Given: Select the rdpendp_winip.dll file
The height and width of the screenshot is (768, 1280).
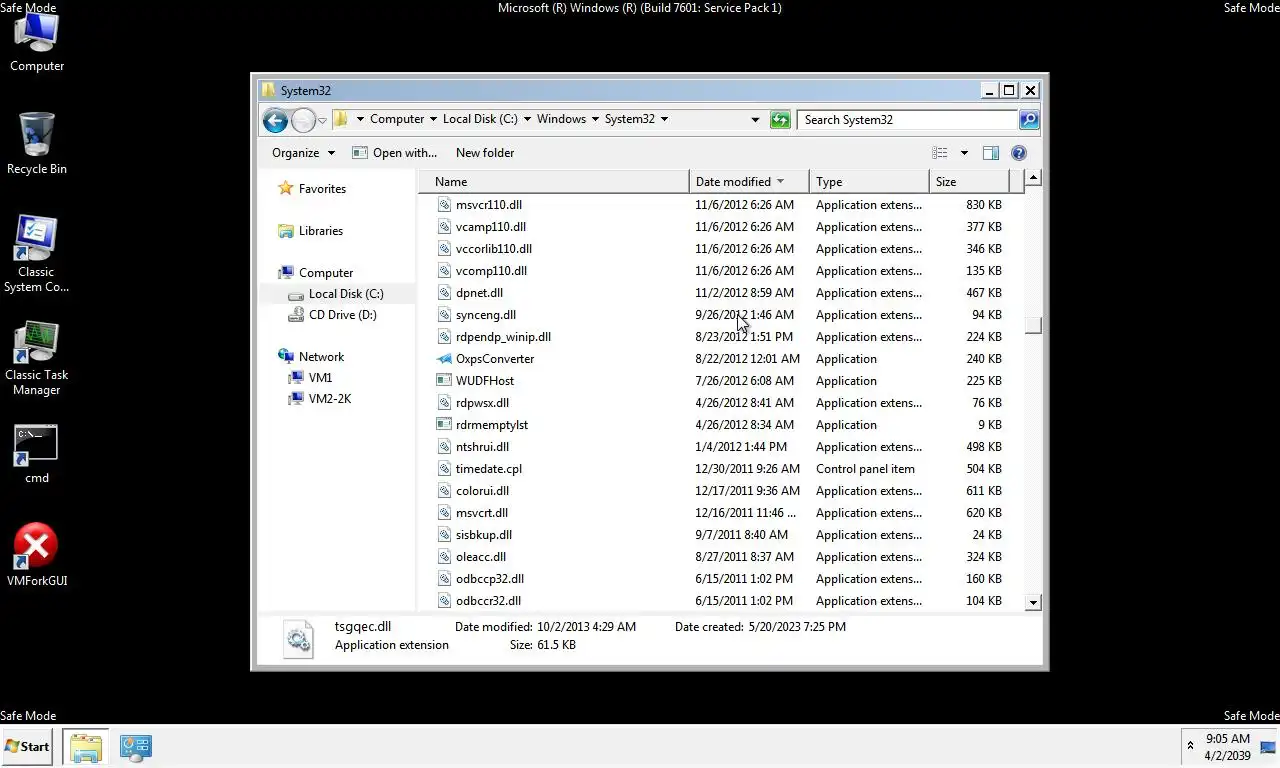Looking at the screenshot, I should coord(503,337).
